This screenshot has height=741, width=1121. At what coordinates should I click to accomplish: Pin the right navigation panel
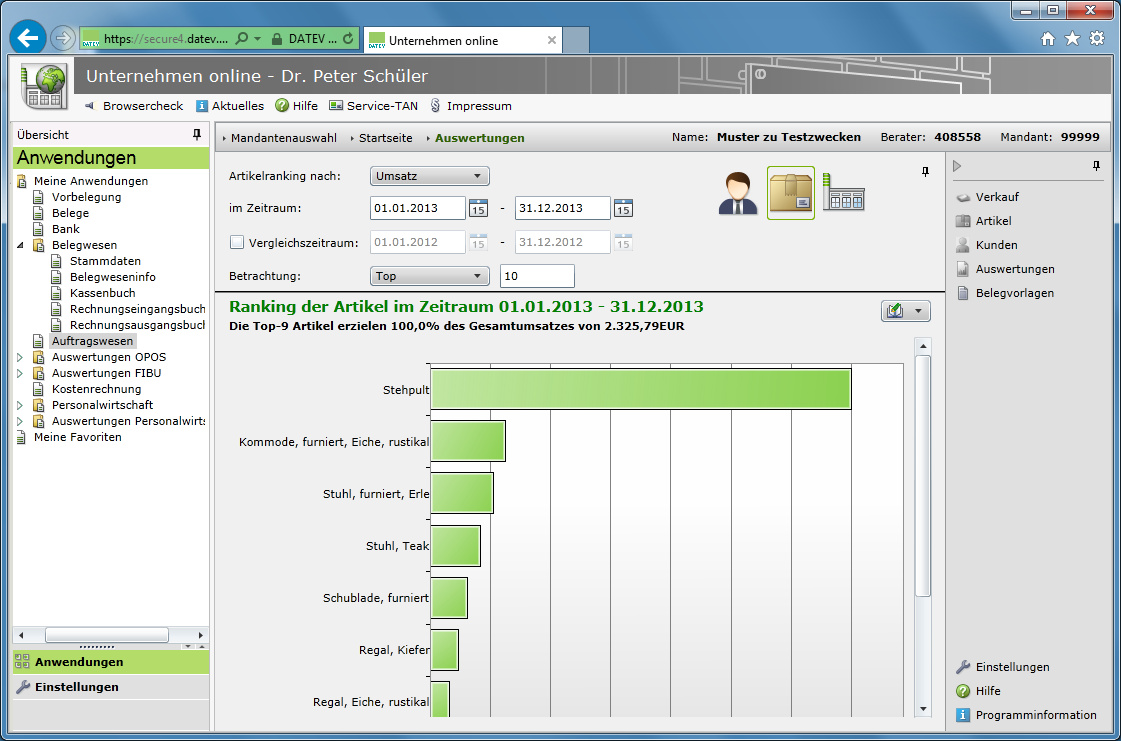pyautogui.click(x=1097, y=166)
